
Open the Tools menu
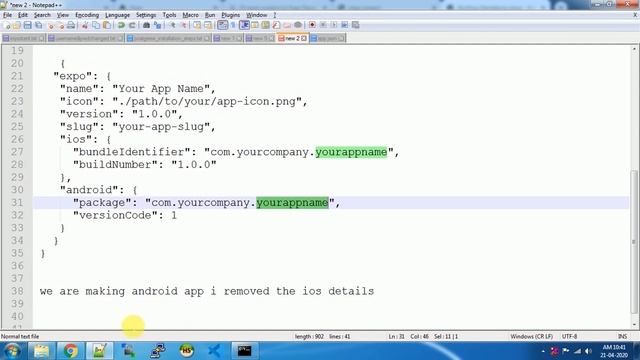[169, 15]
